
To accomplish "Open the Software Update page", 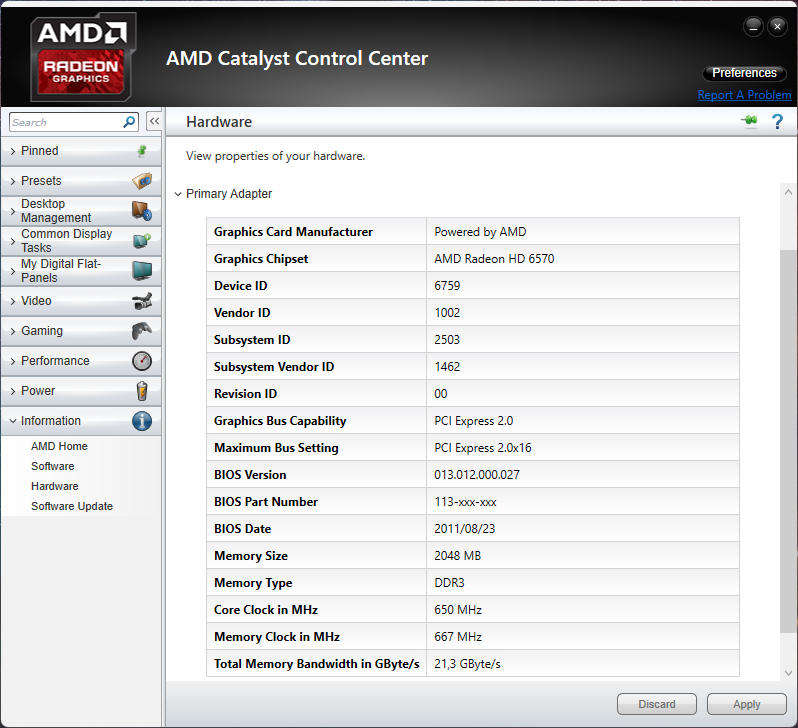I will click(72, 506).
